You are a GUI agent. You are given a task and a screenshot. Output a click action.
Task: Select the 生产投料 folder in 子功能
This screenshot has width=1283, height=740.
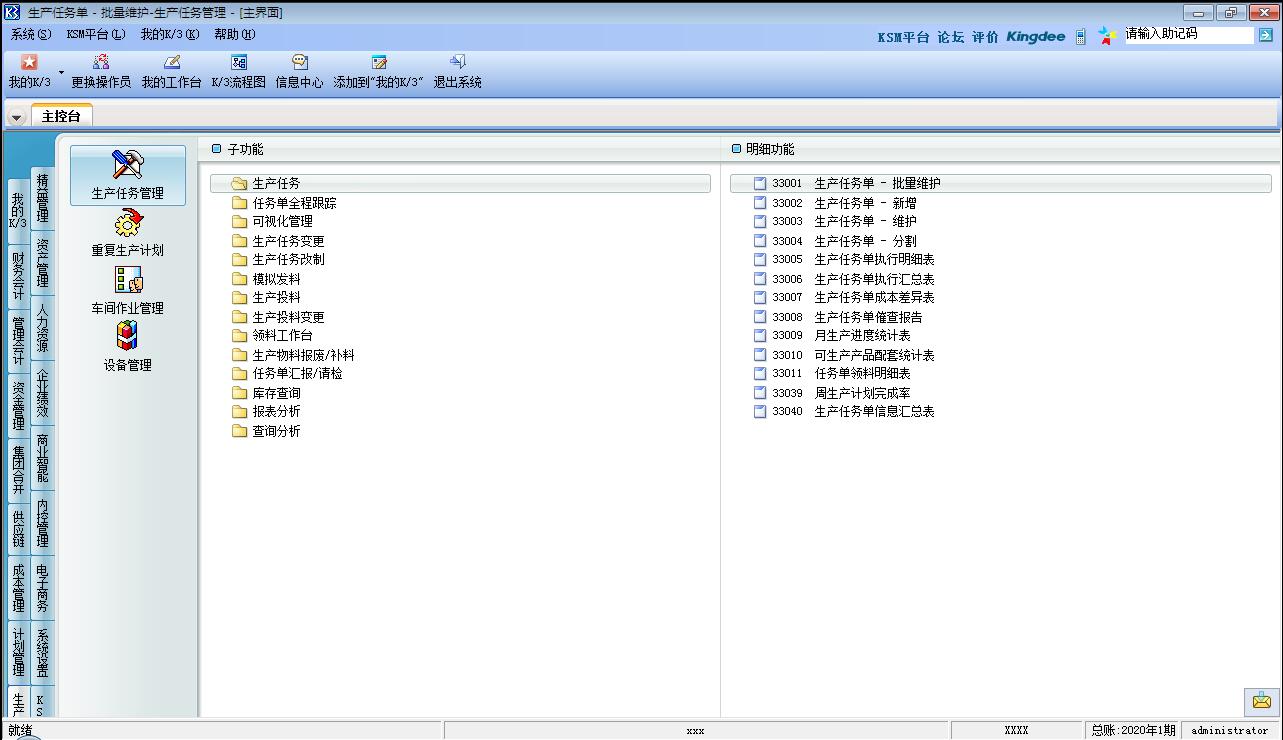(275, 298)
